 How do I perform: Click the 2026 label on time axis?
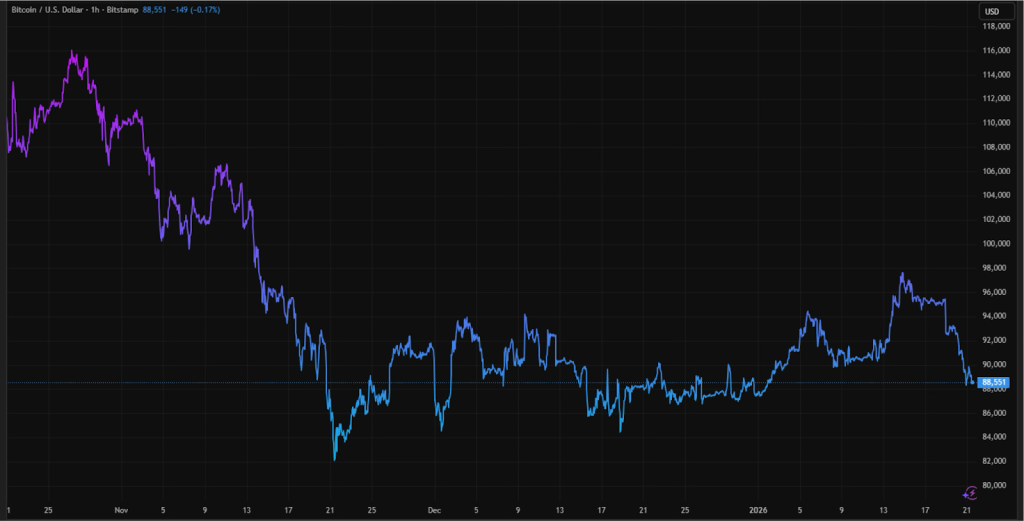(758, 510)
